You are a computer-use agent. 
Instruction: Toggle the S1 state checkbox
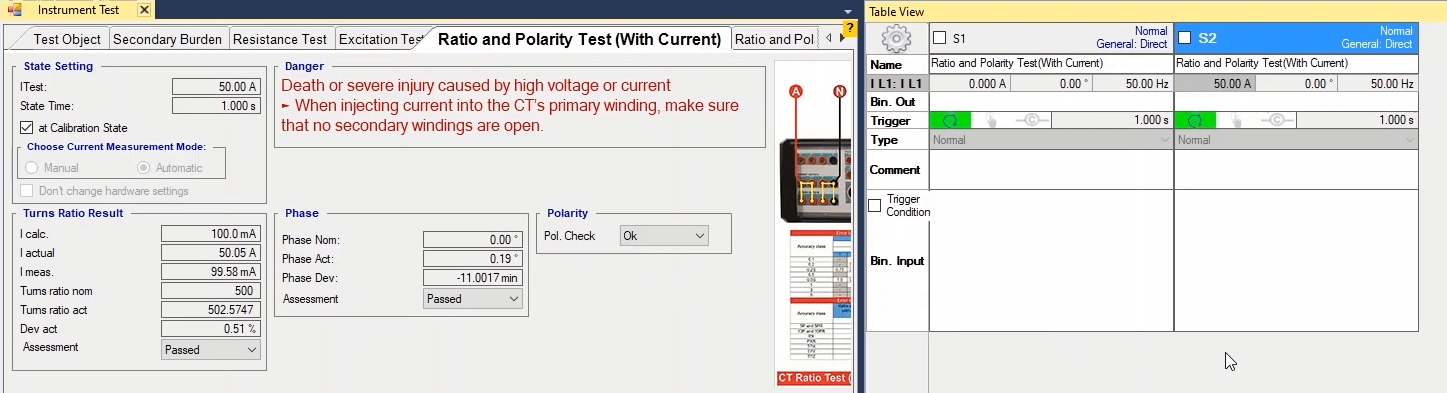(939, 38)
